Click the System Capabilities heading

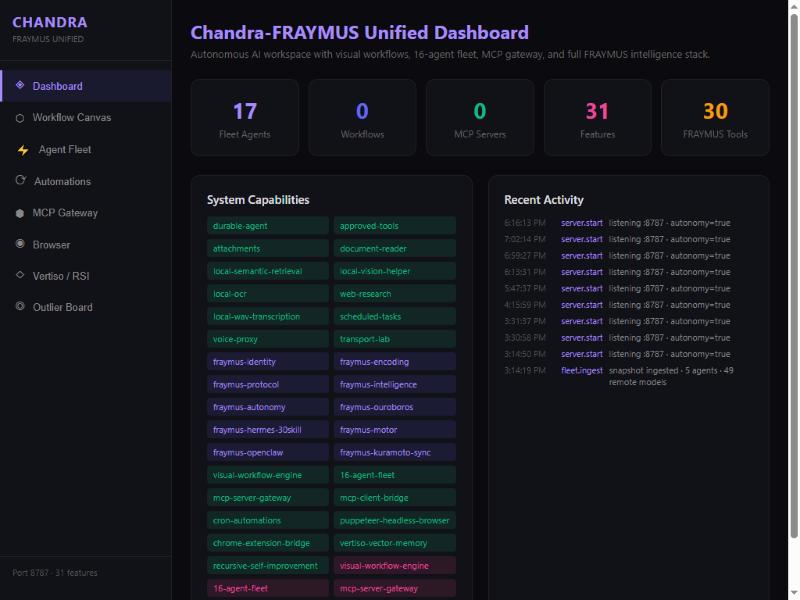coord(258,200)
